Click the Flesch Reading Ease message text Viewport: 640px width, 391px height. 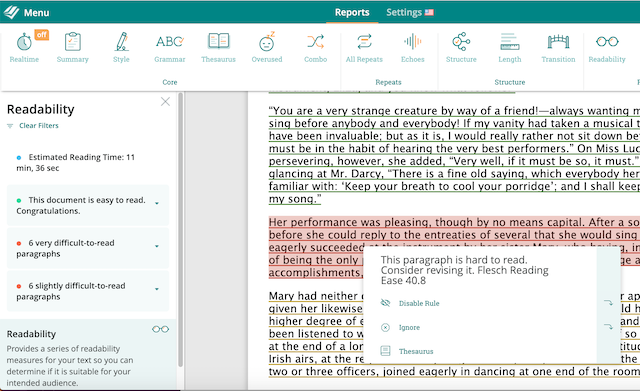(x=464, y=270)
